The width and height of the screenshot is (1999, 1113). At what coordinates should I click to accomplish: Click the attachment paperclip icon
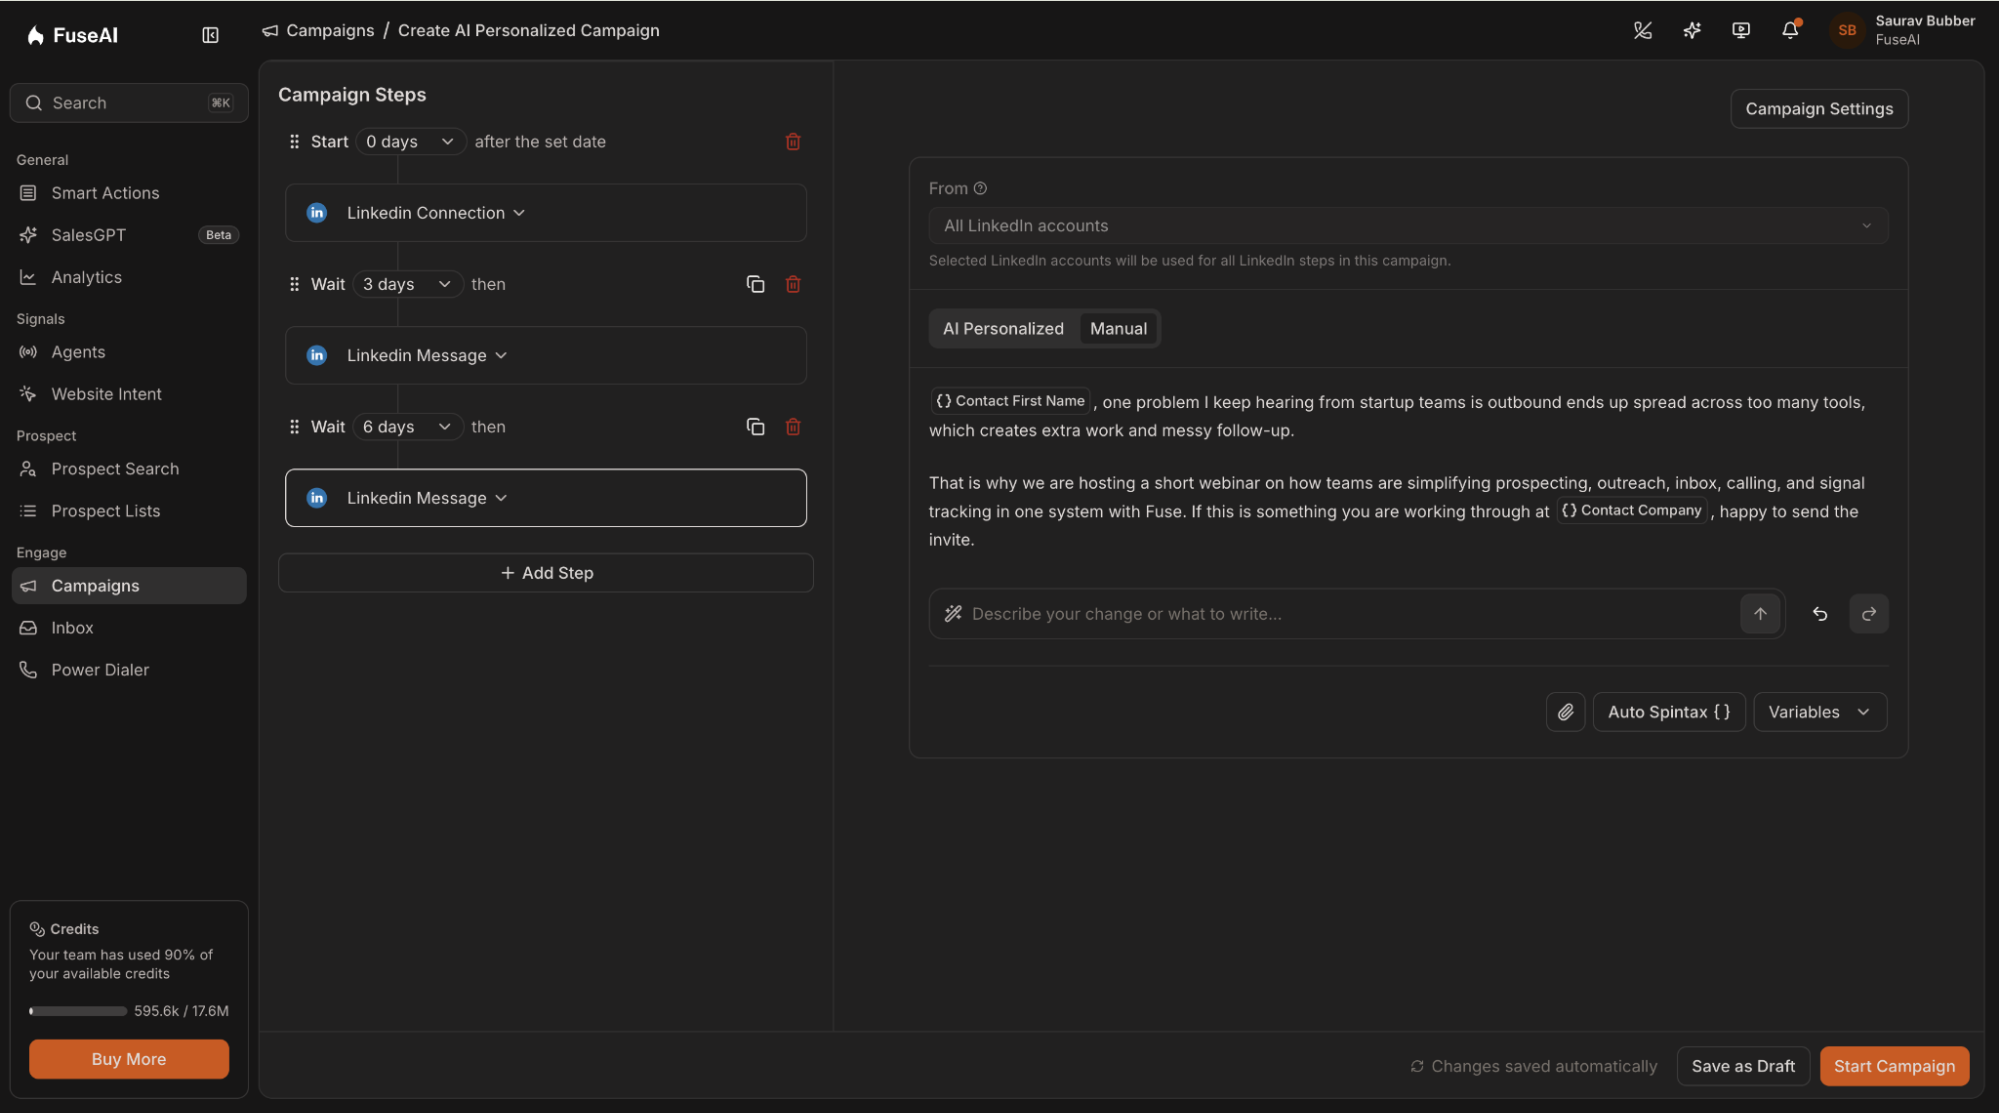pyautogui.click(x=1565, y=712)
